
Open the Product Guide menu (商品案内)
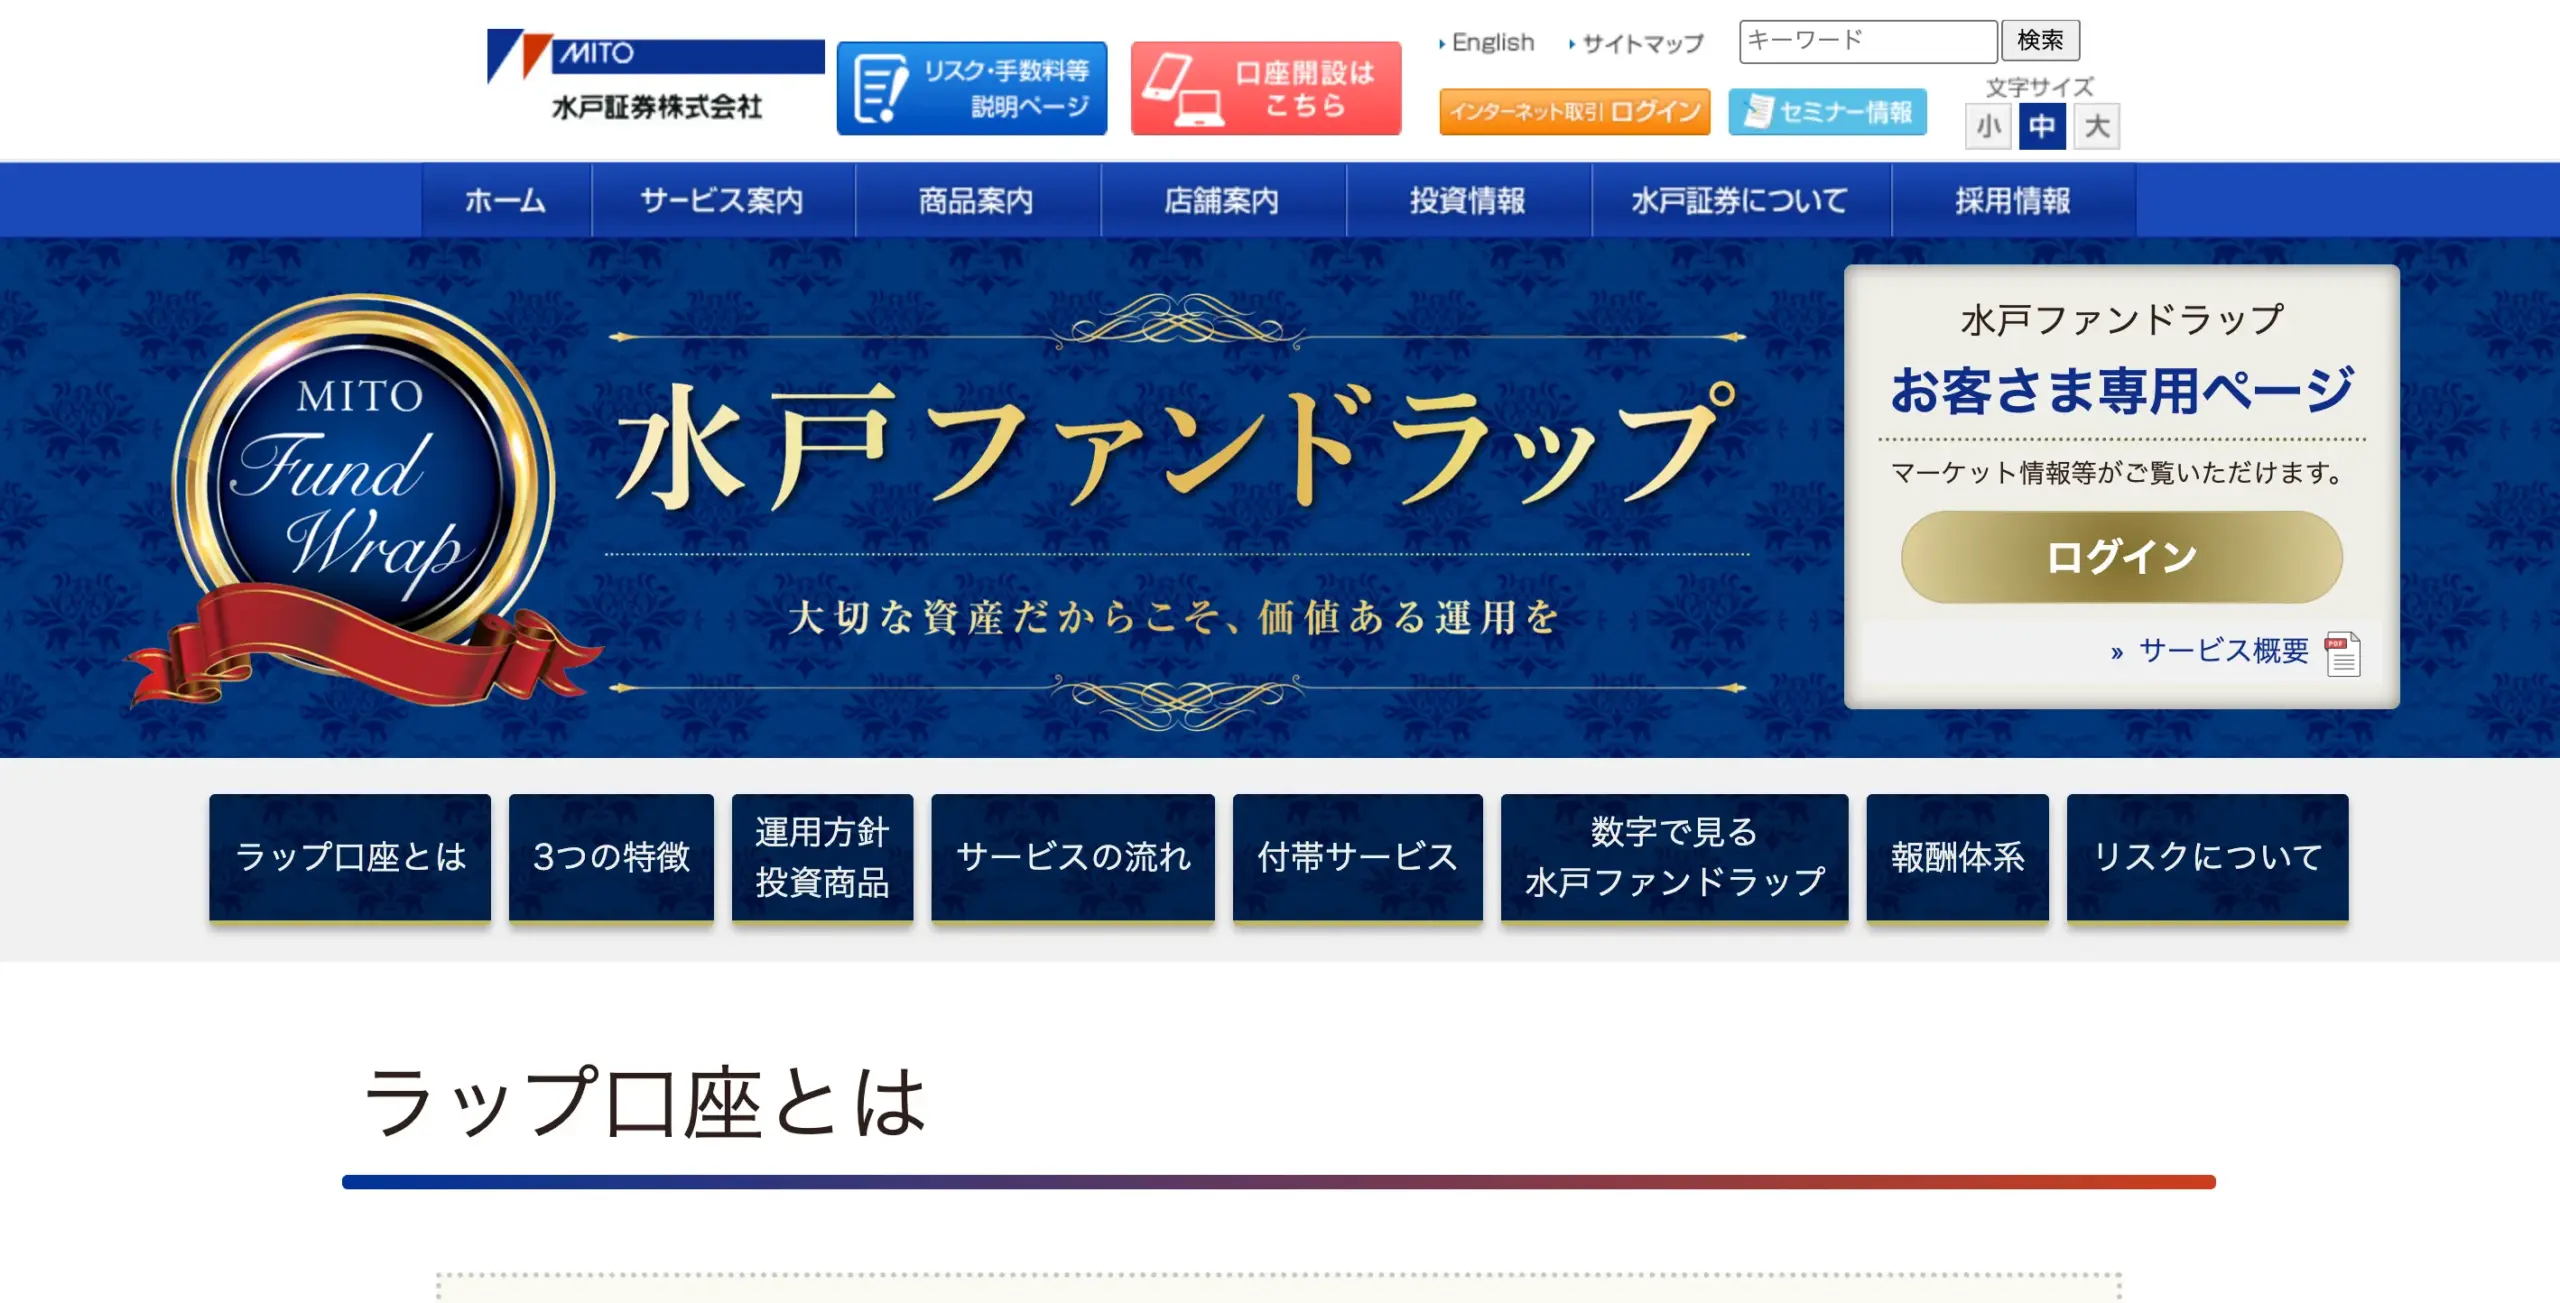[977, 201]
